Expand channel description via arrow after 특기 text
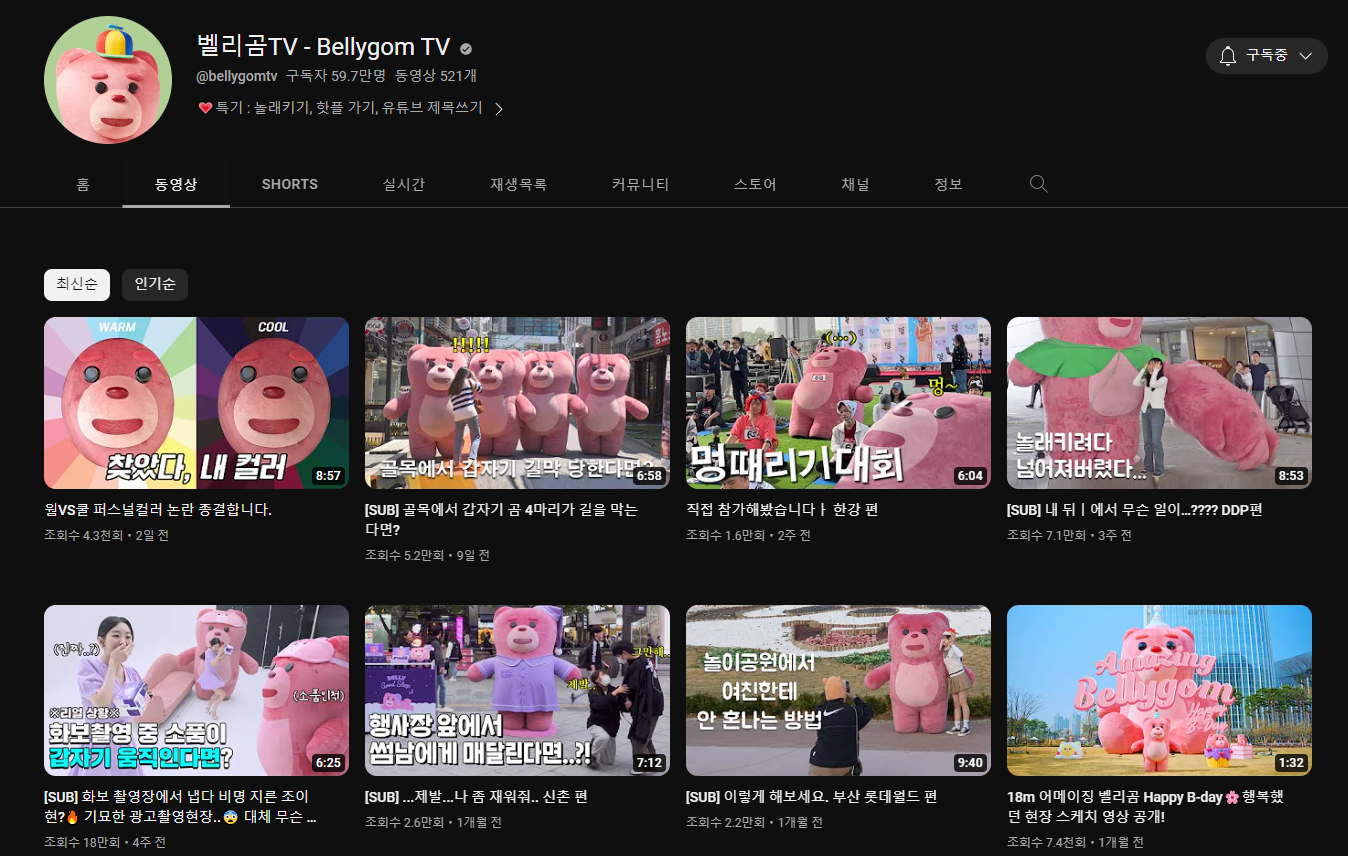 pyautogui.click(x=498, y=108)
